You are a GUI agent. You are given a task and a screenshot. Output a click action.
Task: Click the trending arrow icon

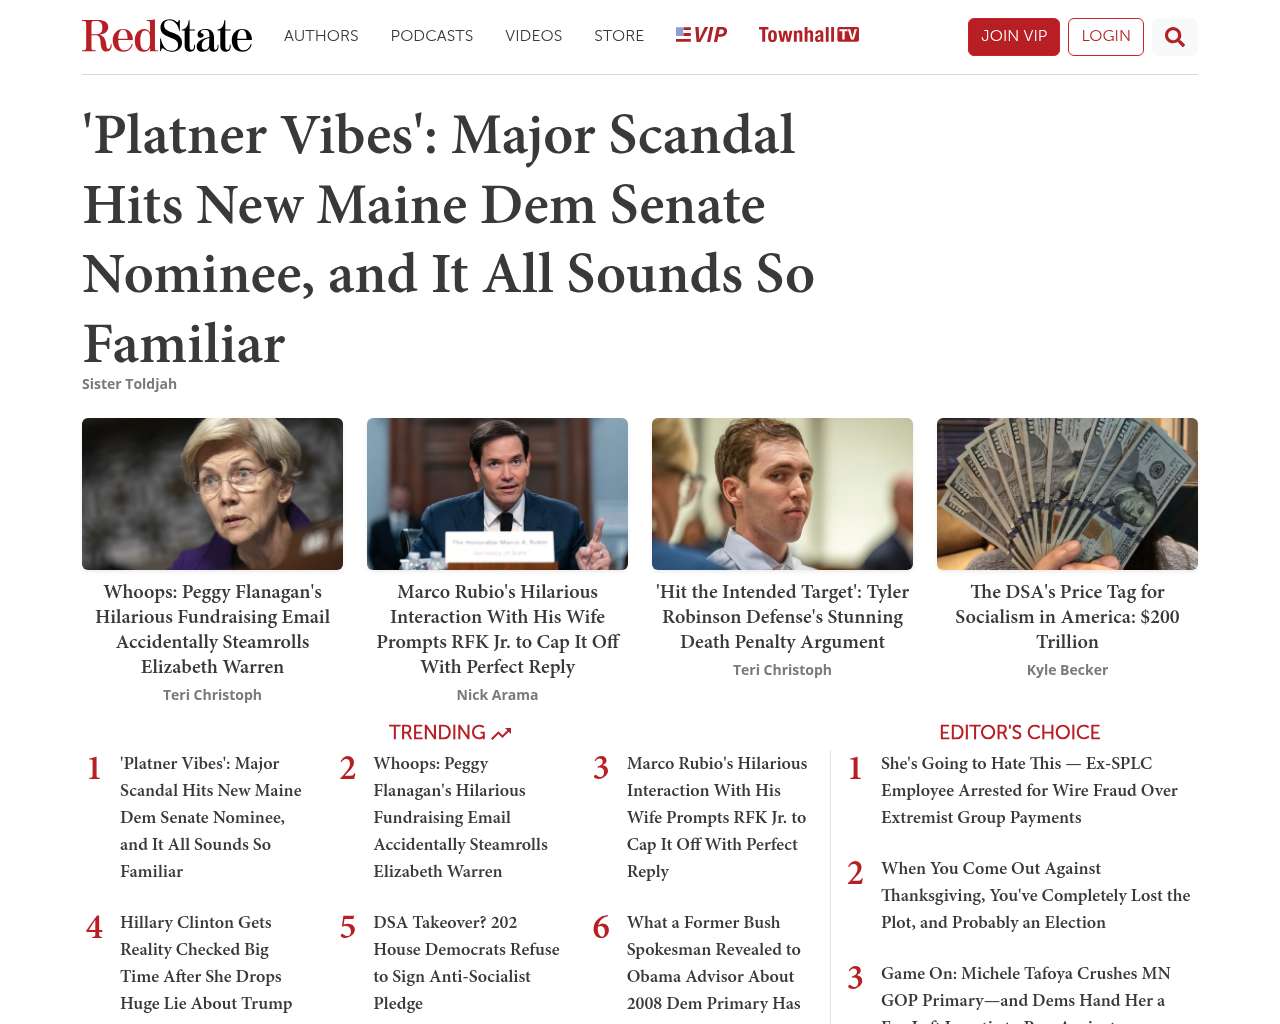coord(502,733)
